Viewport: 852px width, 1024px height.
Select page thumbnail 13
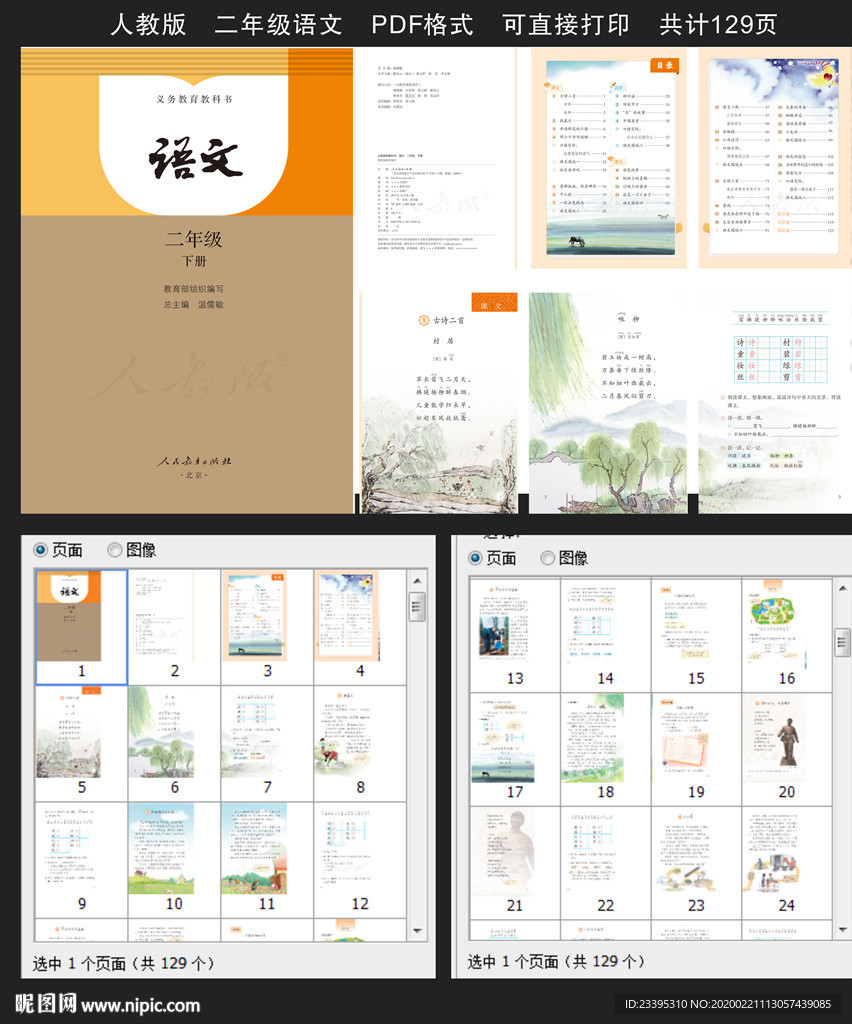pos(514,634)
